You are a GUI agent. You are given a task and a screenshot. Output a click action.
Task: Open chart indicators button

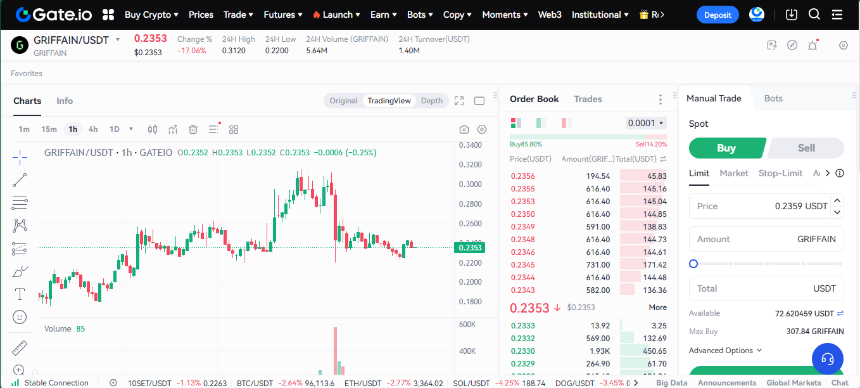click(x=173, y=130)
